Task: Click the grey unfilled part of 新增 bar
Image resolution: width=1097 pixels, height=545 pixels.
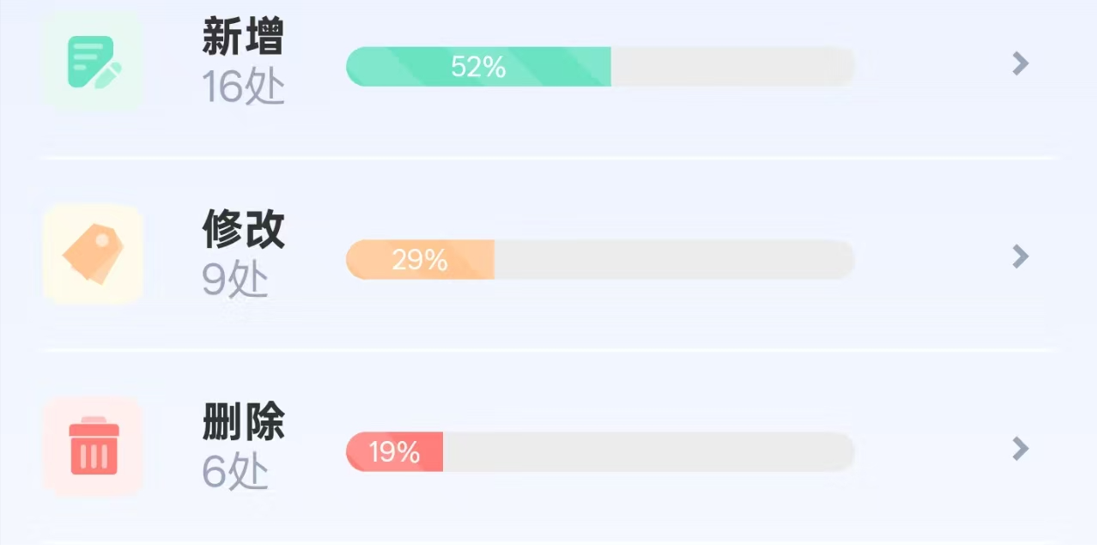Action: click(x=732, y=67)
